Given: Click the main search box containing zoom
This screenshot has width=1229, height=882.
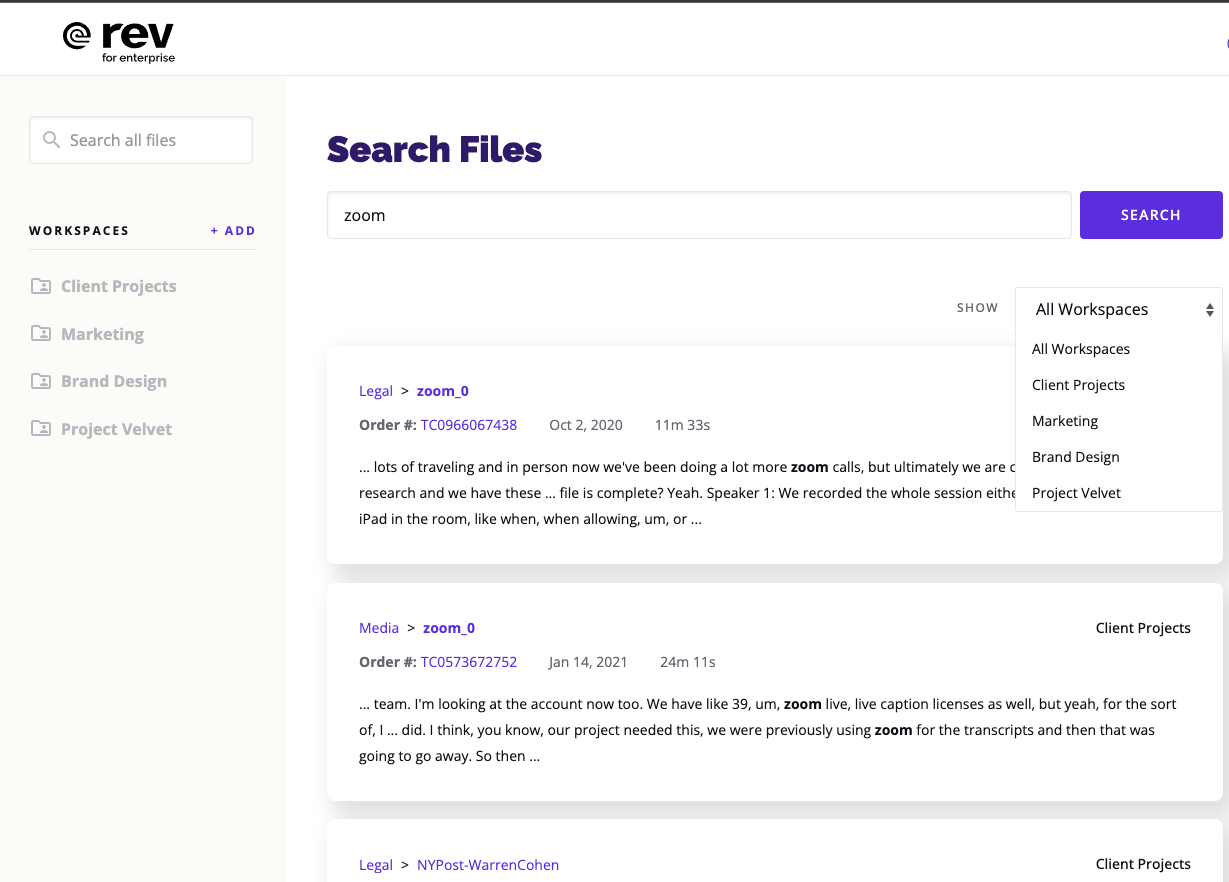Looking at the screenshot, I should 699,215.
